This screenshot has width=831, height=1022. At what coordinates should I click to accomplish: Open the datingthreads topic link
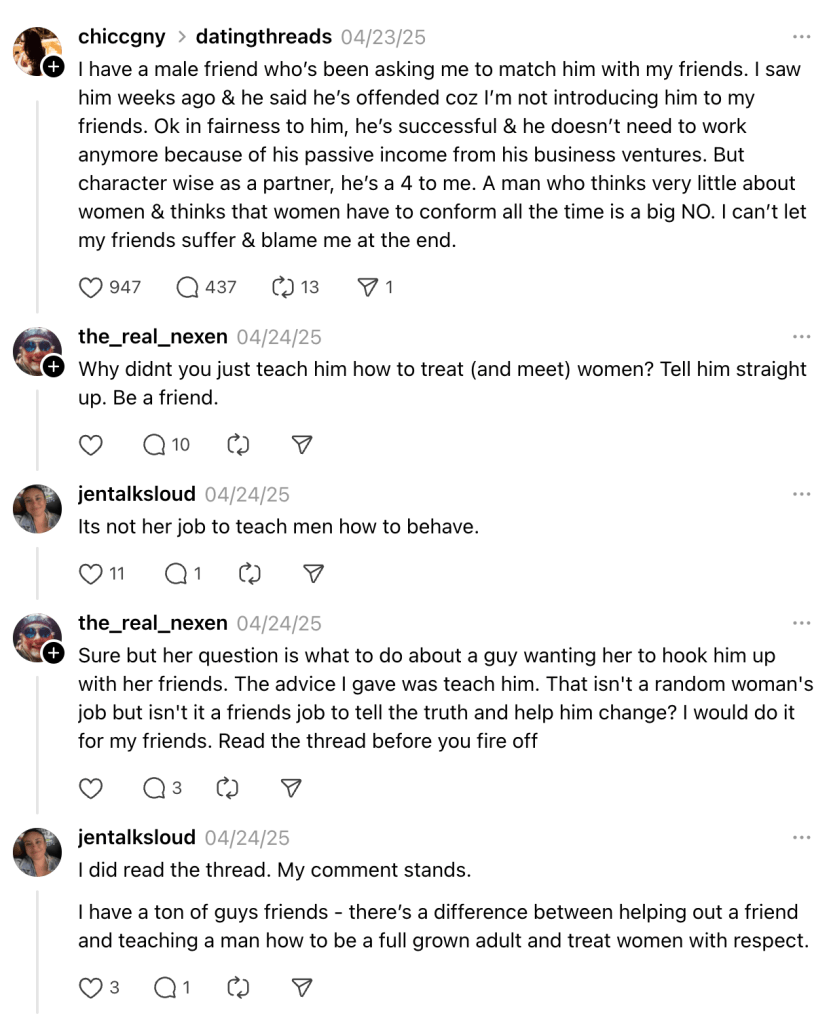coord(263,37)
